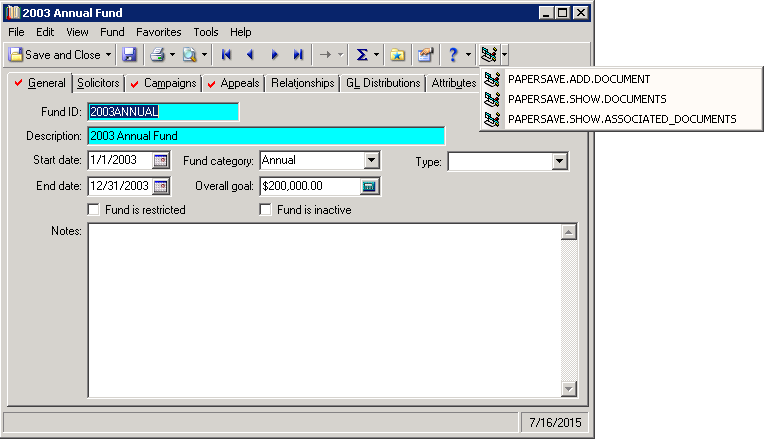
Task: Switch to the Solicitors tab
Action: pos(98,83)
